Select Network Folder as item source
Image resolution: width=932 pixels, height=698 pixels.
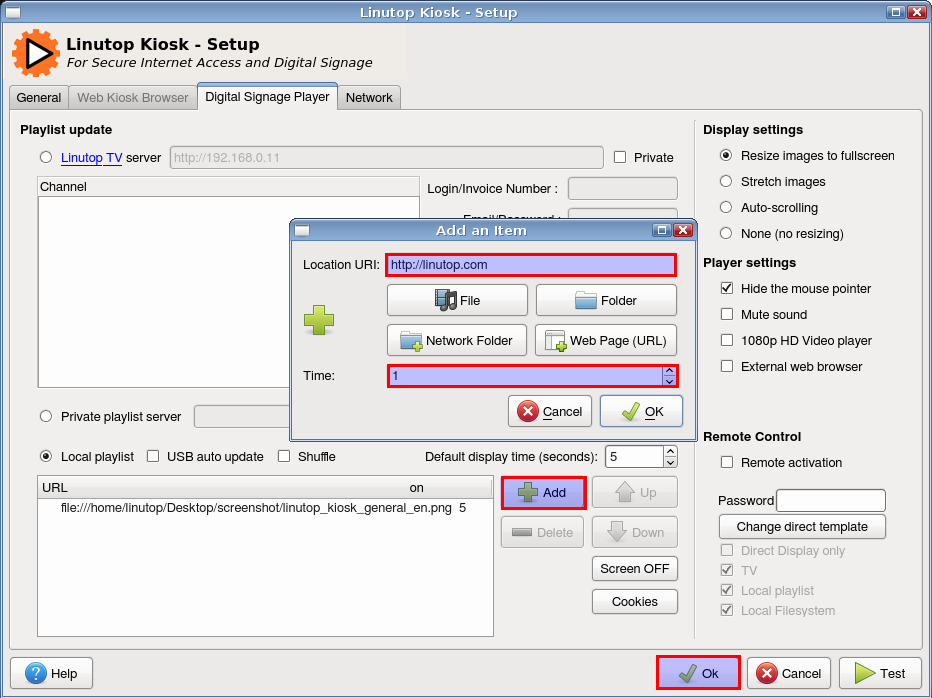tap(456, 340)
